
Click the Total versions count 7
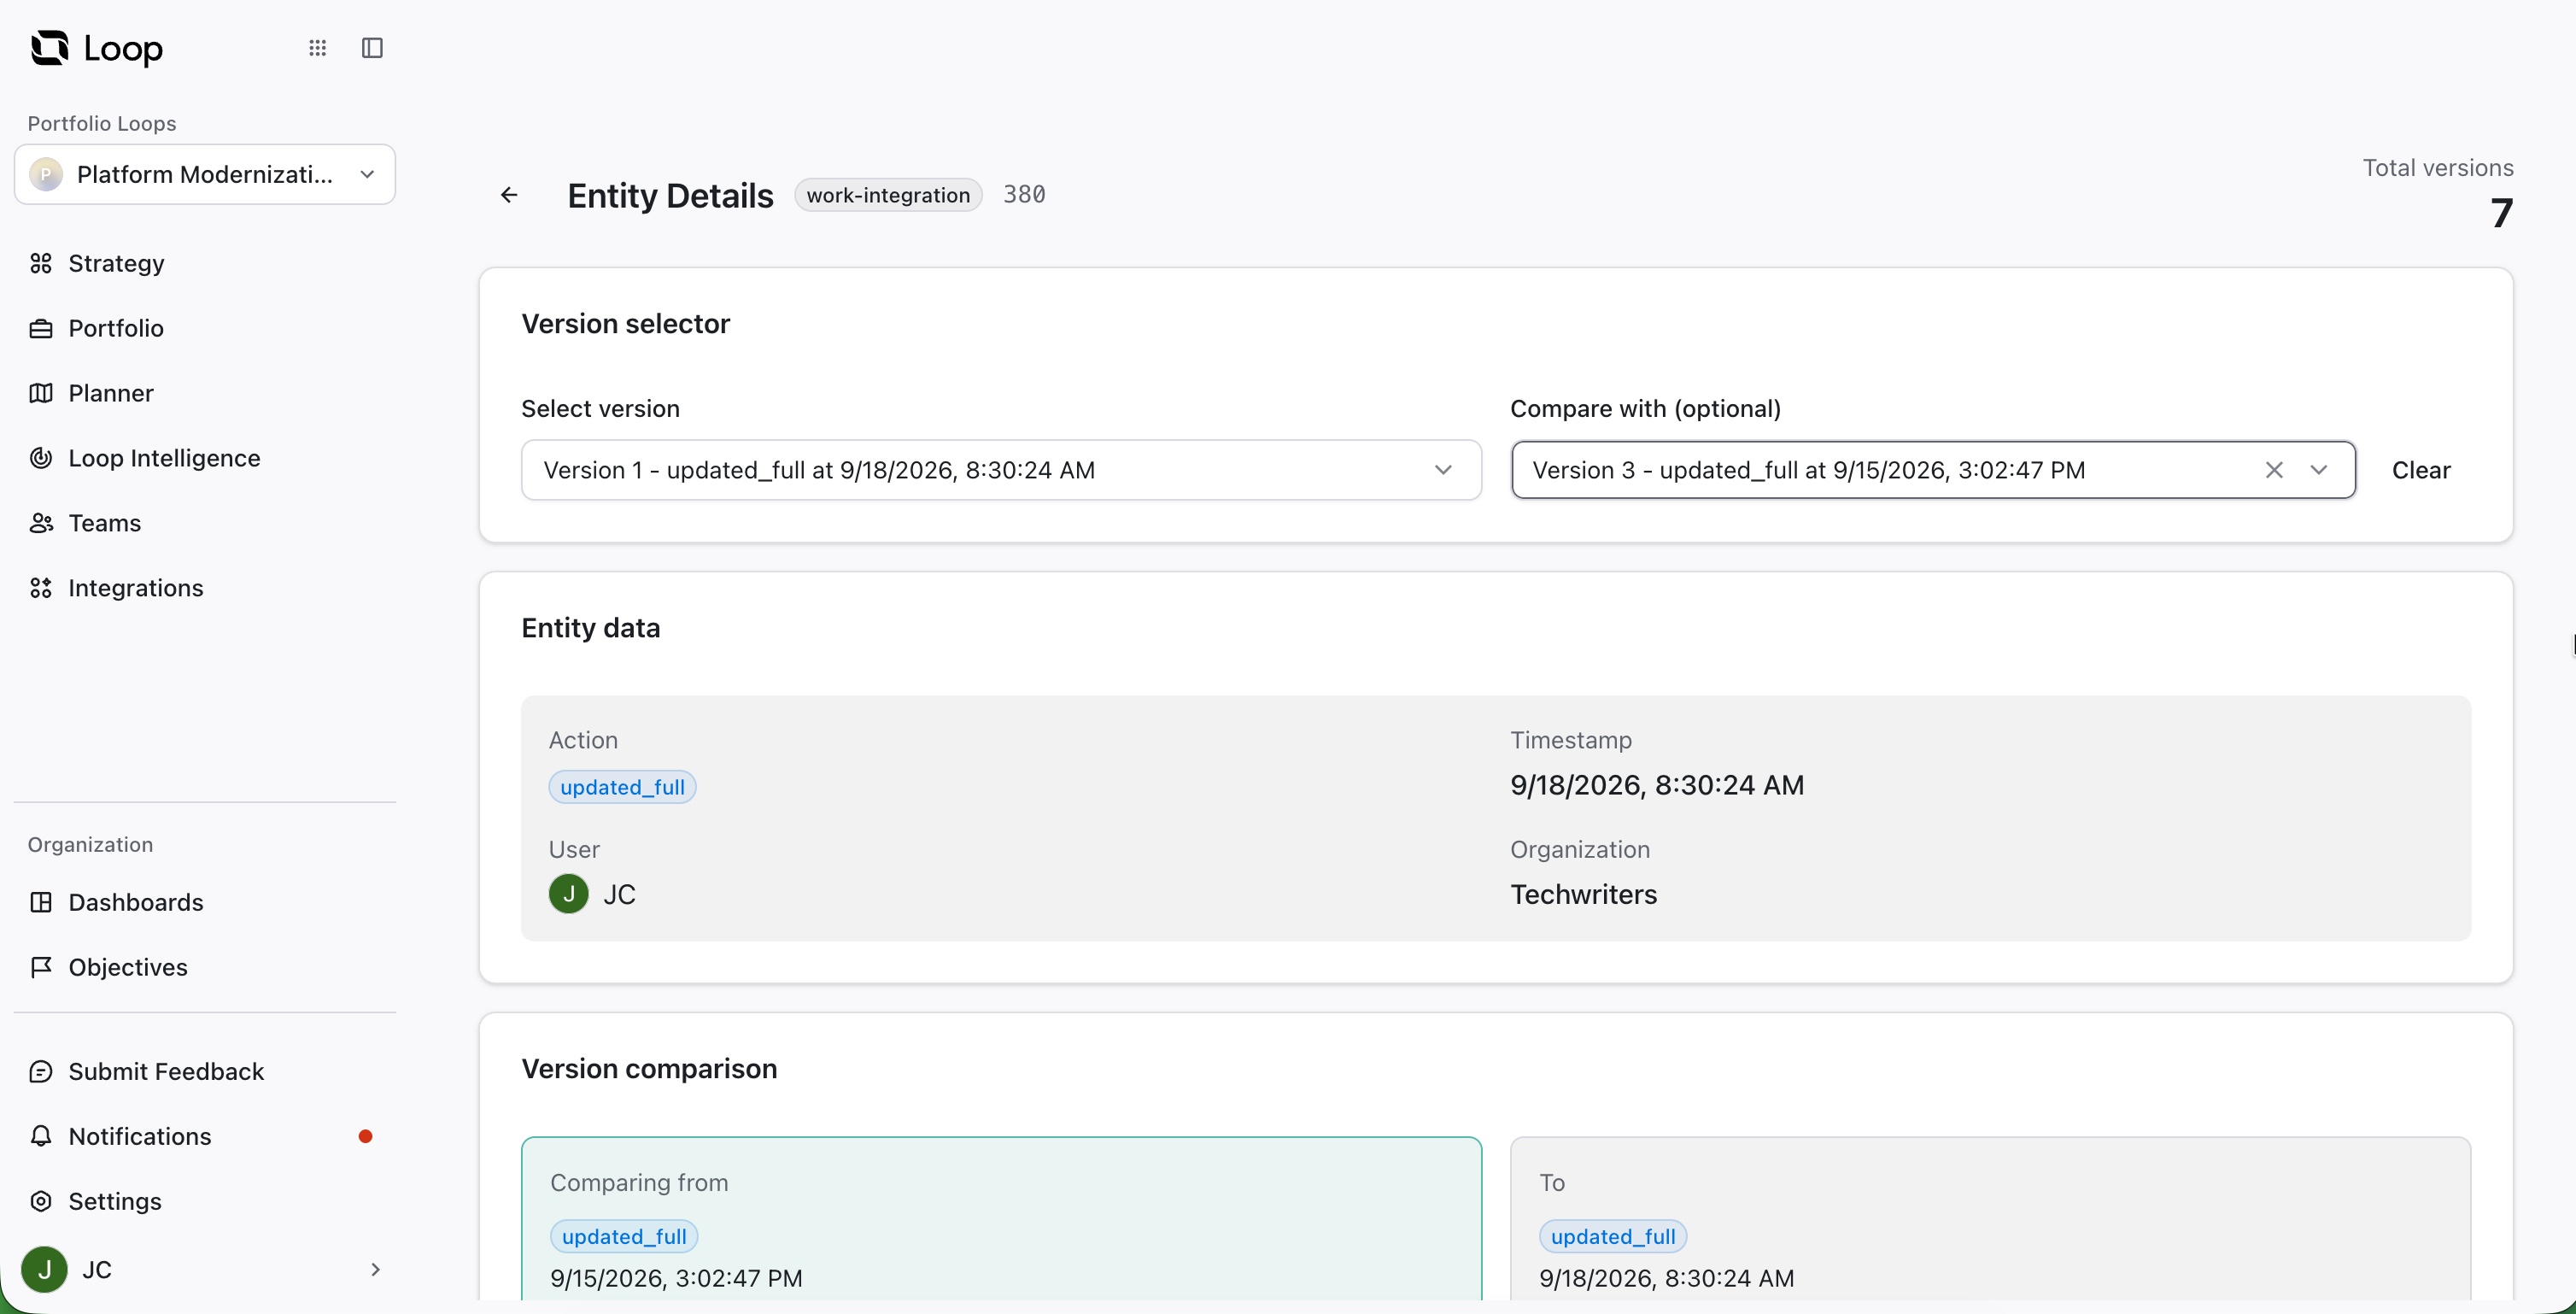[2501, 213]
